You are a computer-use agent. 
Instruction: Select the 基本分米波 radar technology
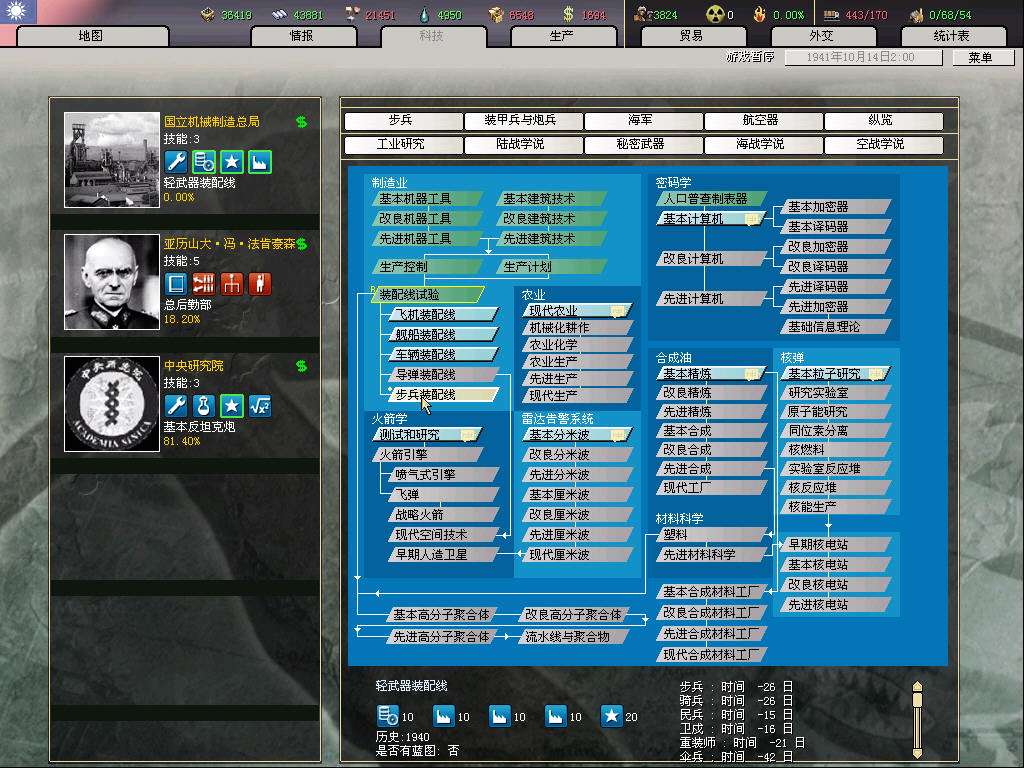coord(577,434)
